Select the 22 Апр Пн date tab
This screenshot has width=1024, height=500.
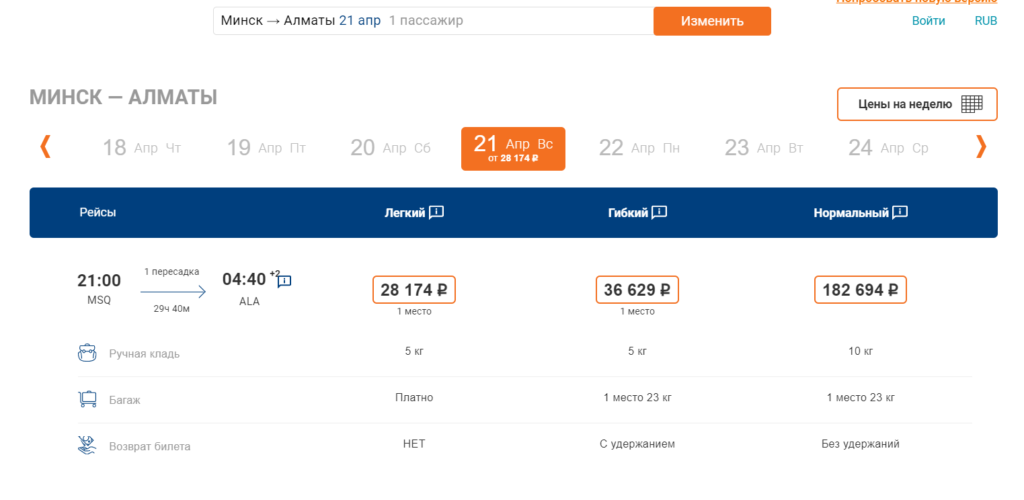(638, 148)
